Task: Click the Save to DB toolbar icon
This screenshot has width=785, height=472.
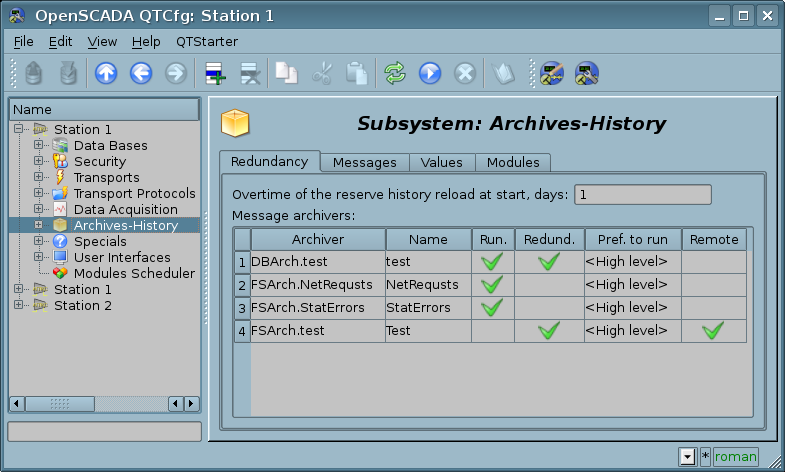Action: click(67, 73)
